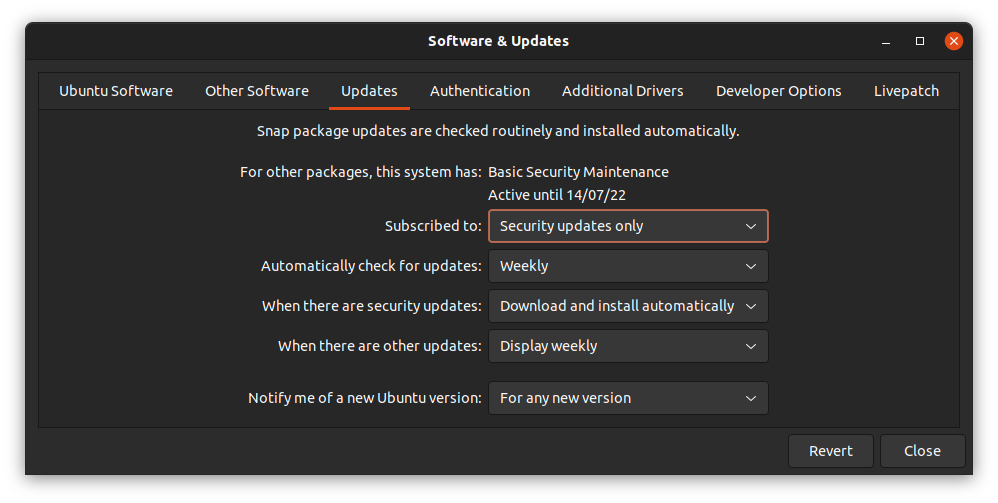
Task: Click 'For other packages, this system has:' label
Action: [x=361, y=173]
